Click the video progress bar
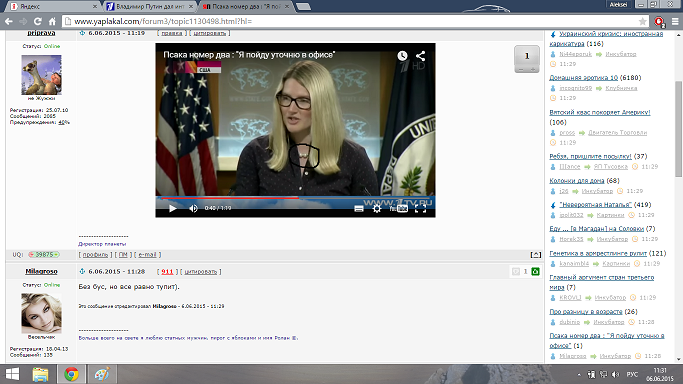 (295, 198)
